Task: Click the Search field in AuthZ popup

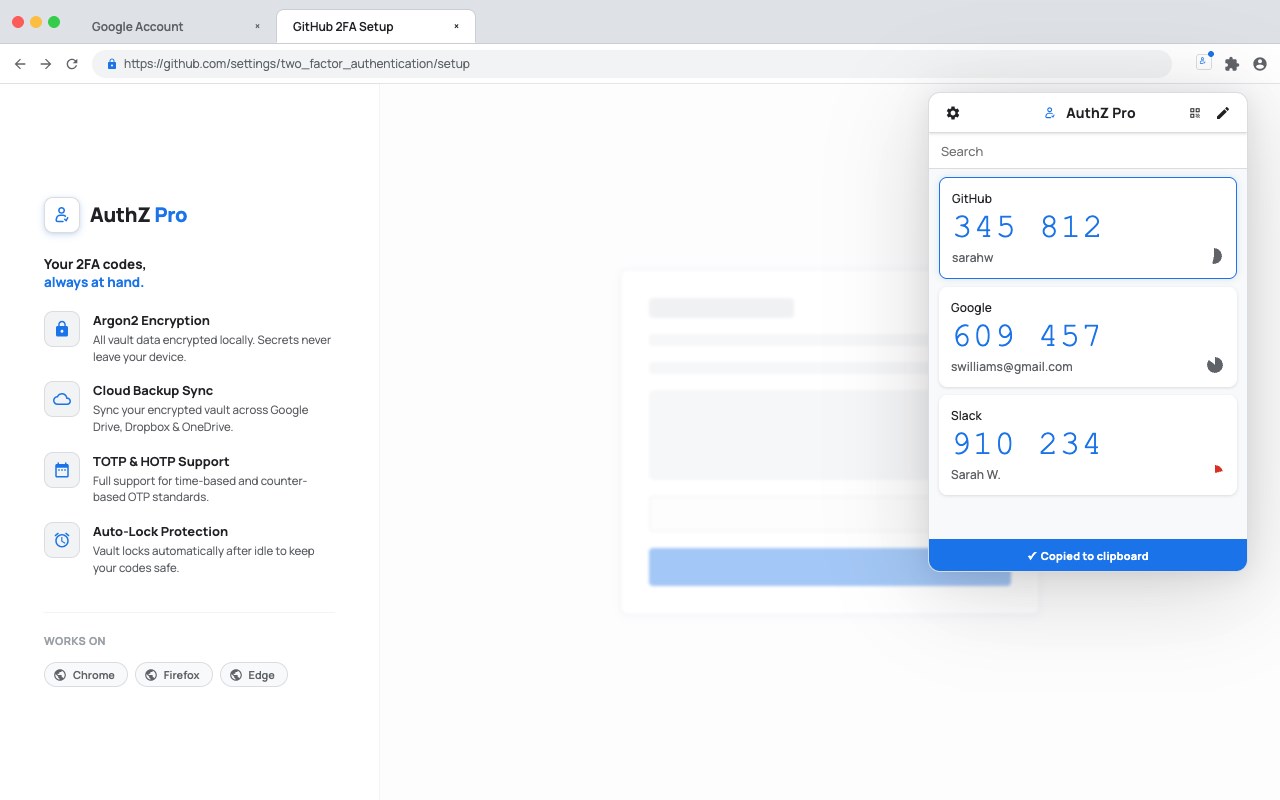Action: pyautogui.click(x=1088, y=151)
